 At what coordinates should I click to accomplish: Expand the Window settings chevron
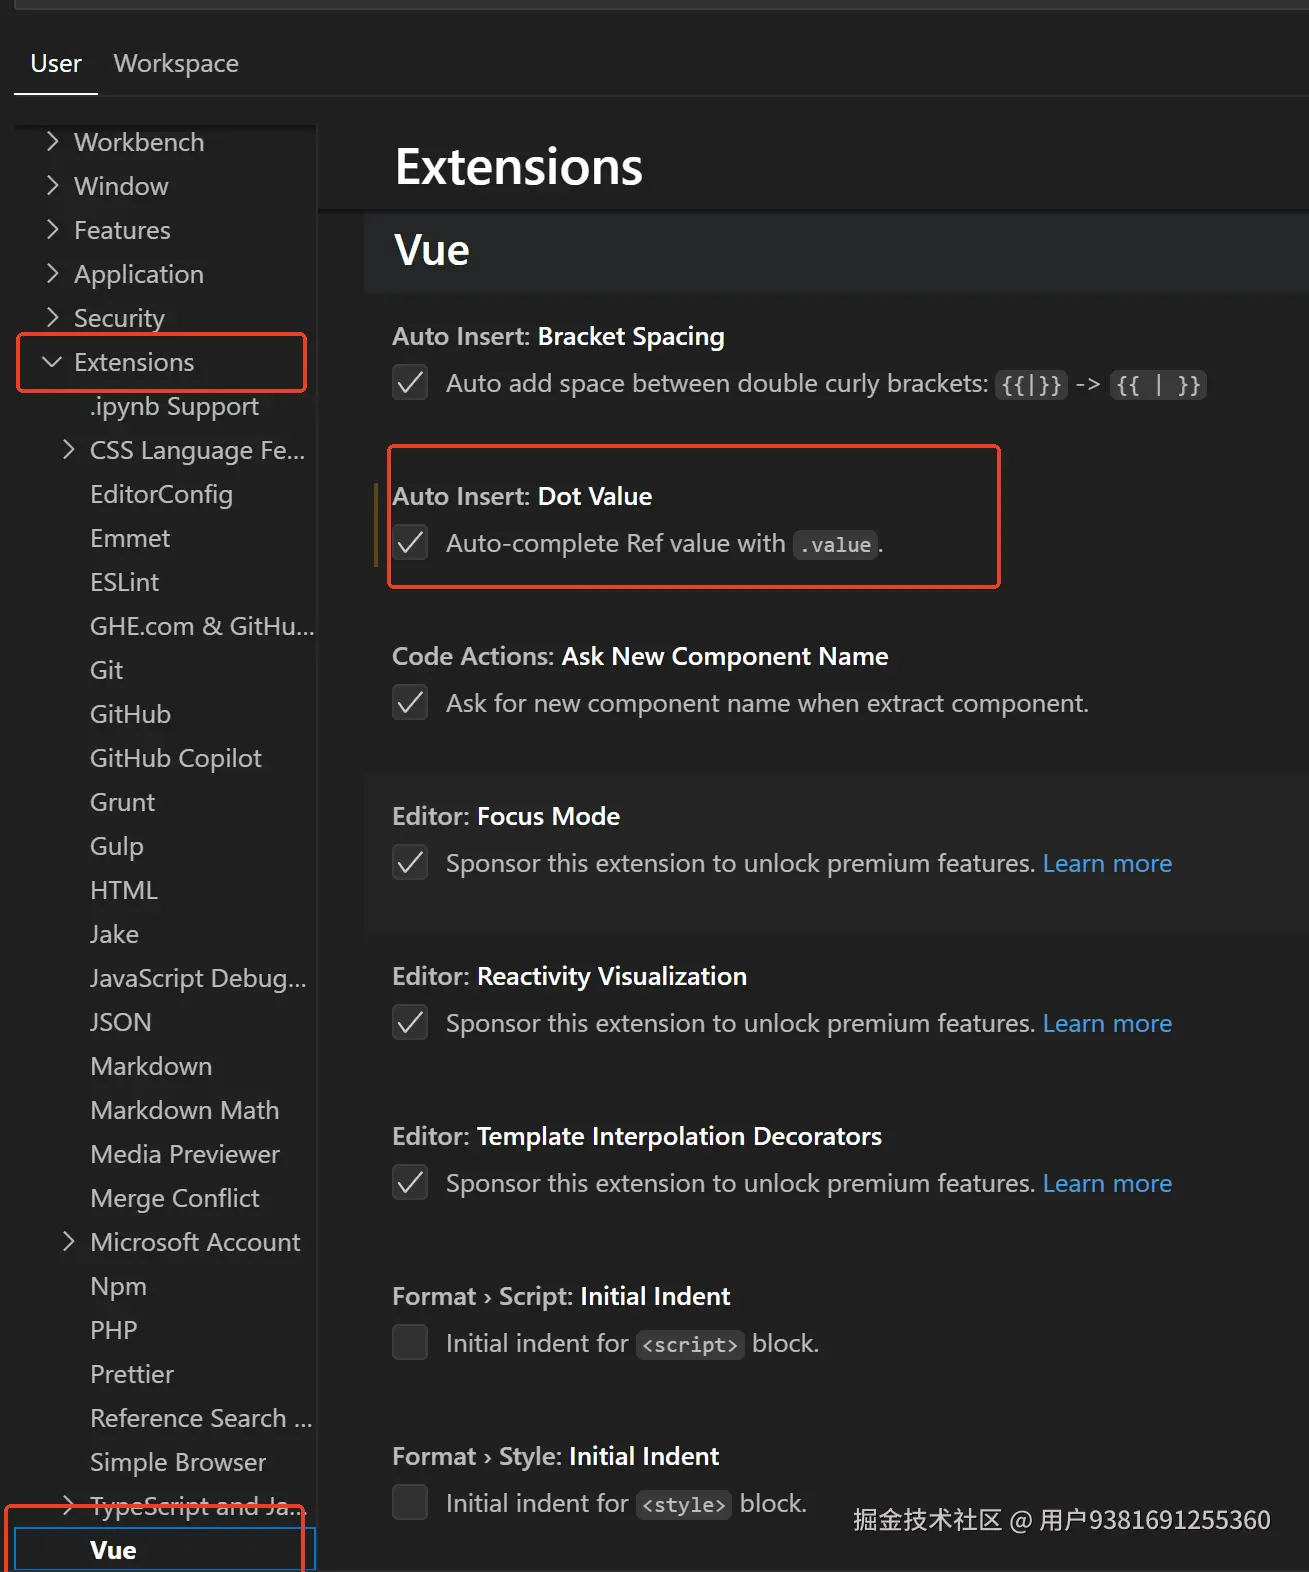53,186
